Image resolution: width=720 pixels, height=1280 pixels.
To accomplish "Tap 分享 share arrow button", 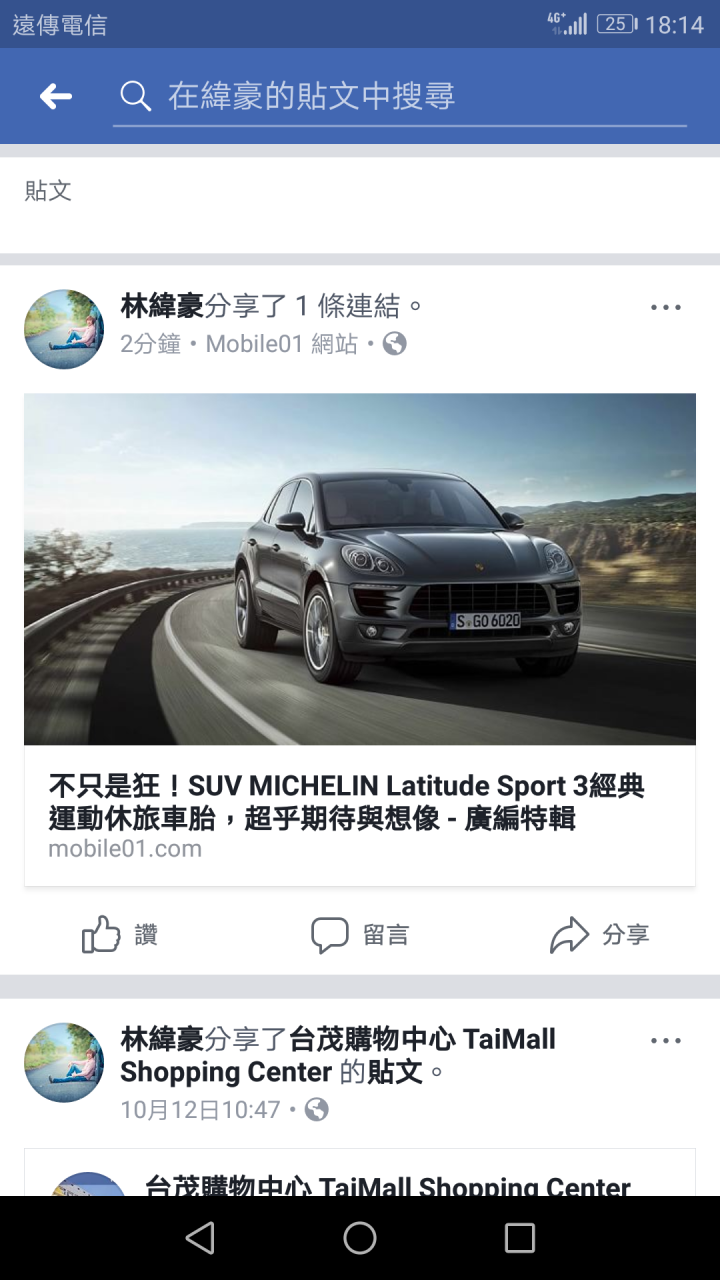I will point(600,935).
